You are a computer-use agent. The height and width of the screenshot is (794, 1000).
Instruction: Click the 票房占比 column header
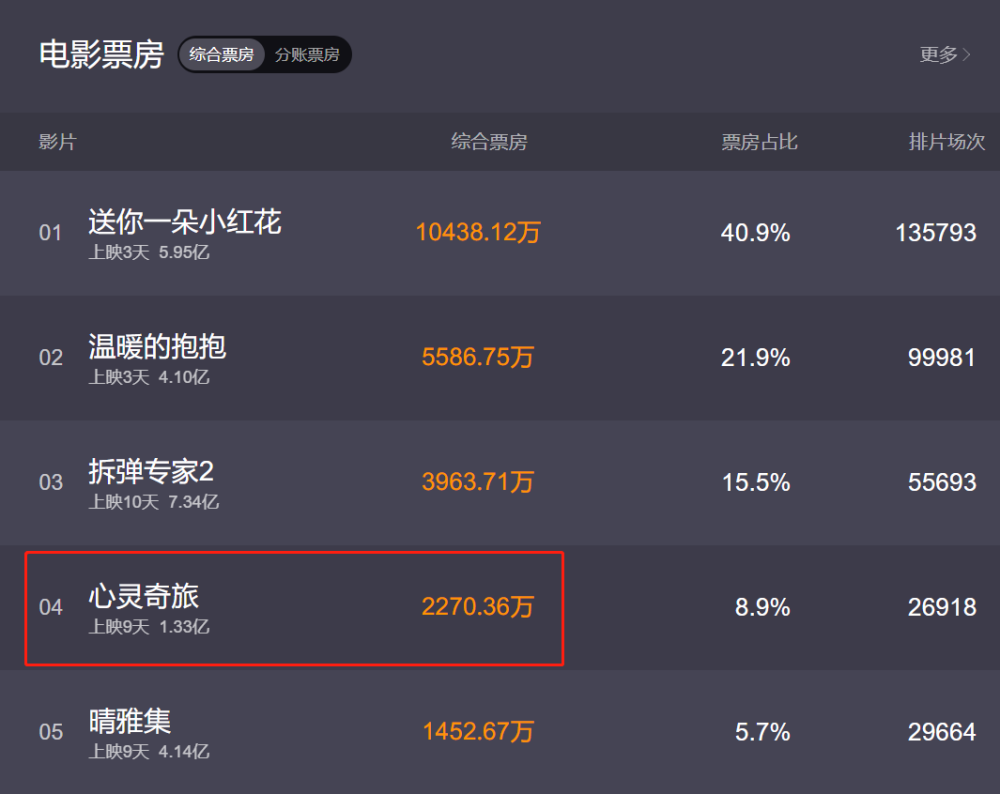tap(760, 142)
